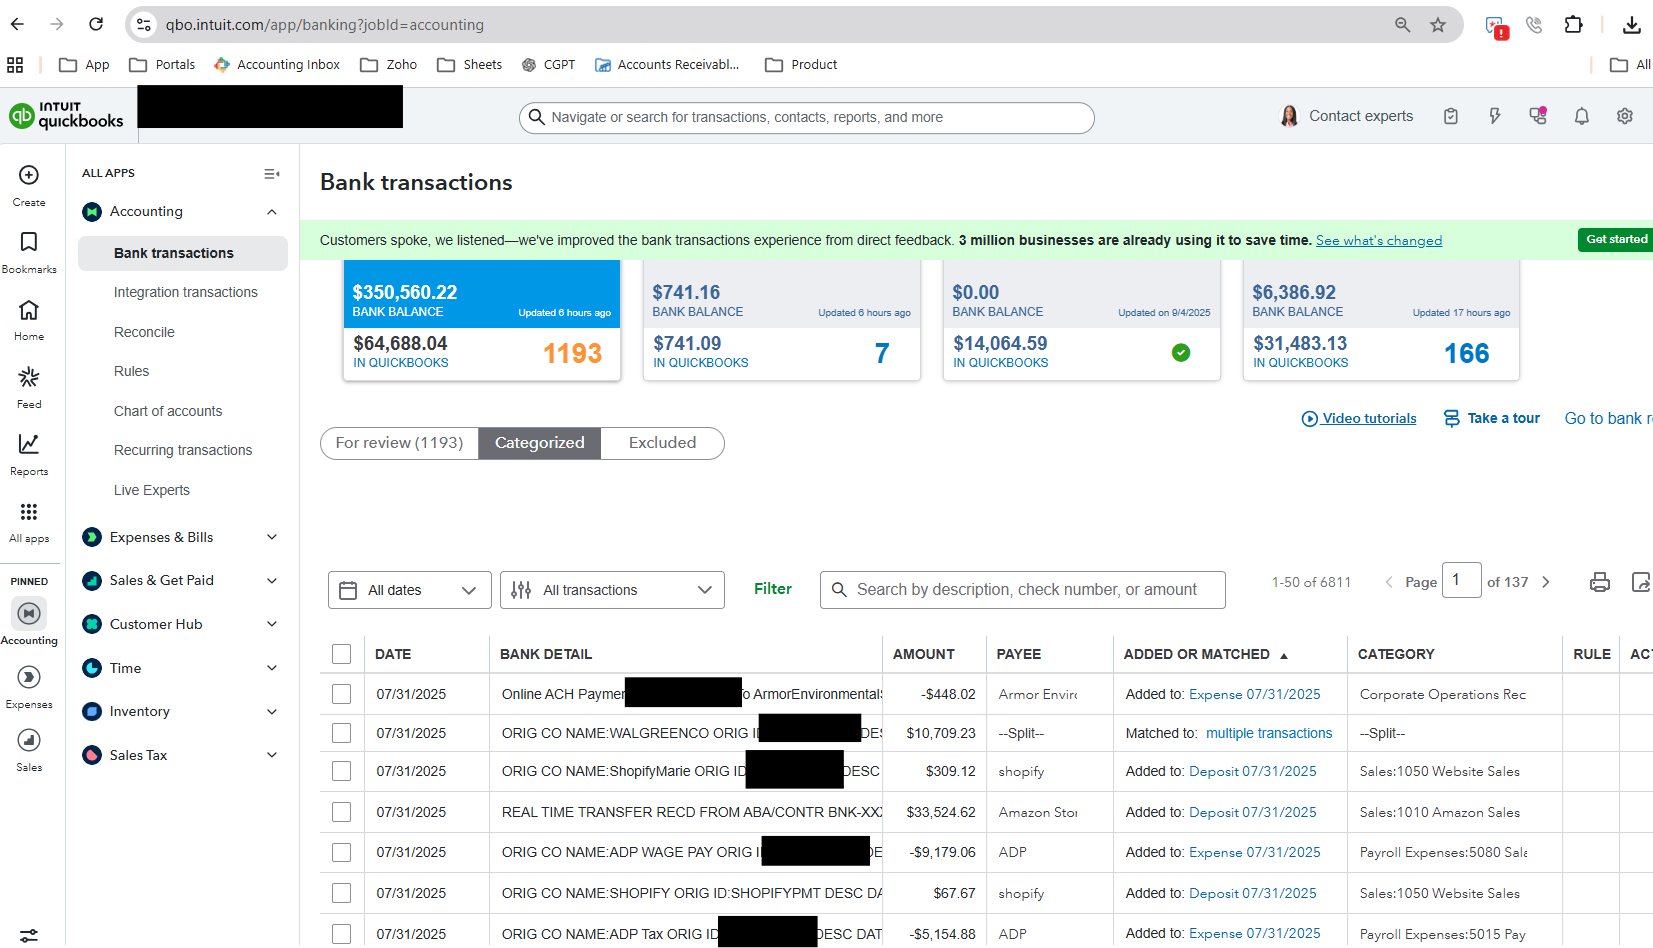The height and width of the screenshot is (948, 1653).
Task: Open the notifications bell
Action: pos(1582,116)
